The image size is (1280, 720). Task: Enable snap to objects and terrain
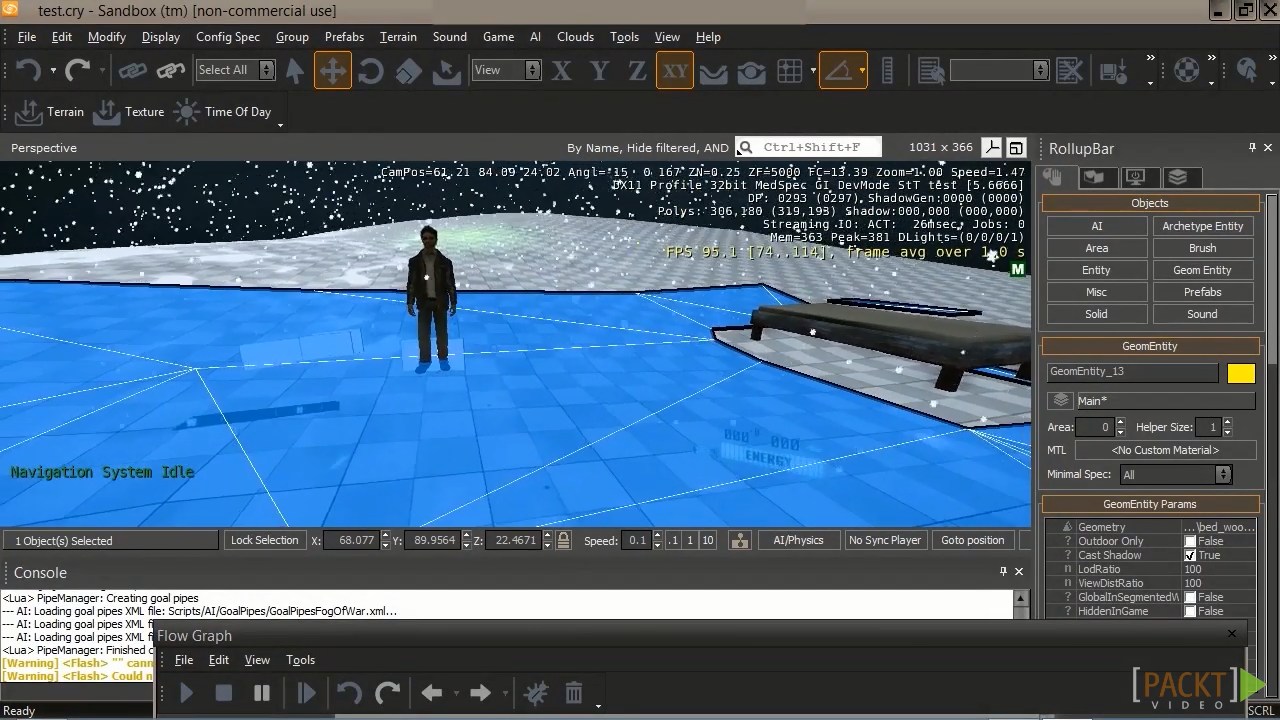tap(751, 71)
